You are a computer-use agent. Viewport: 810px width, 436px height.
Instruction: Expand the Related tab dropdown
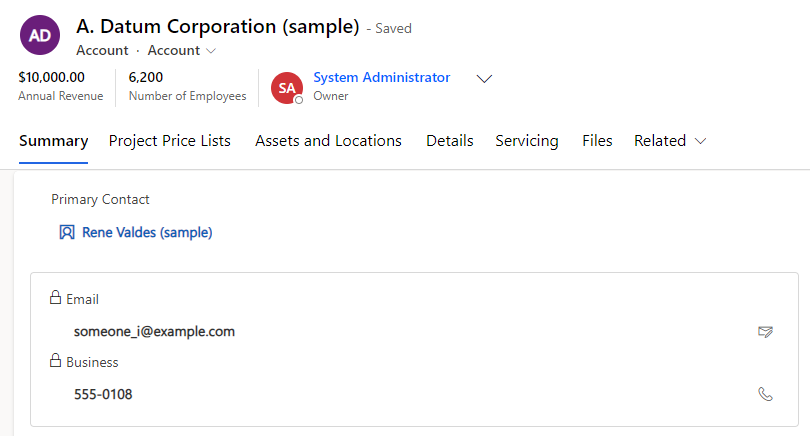point(670,141)
